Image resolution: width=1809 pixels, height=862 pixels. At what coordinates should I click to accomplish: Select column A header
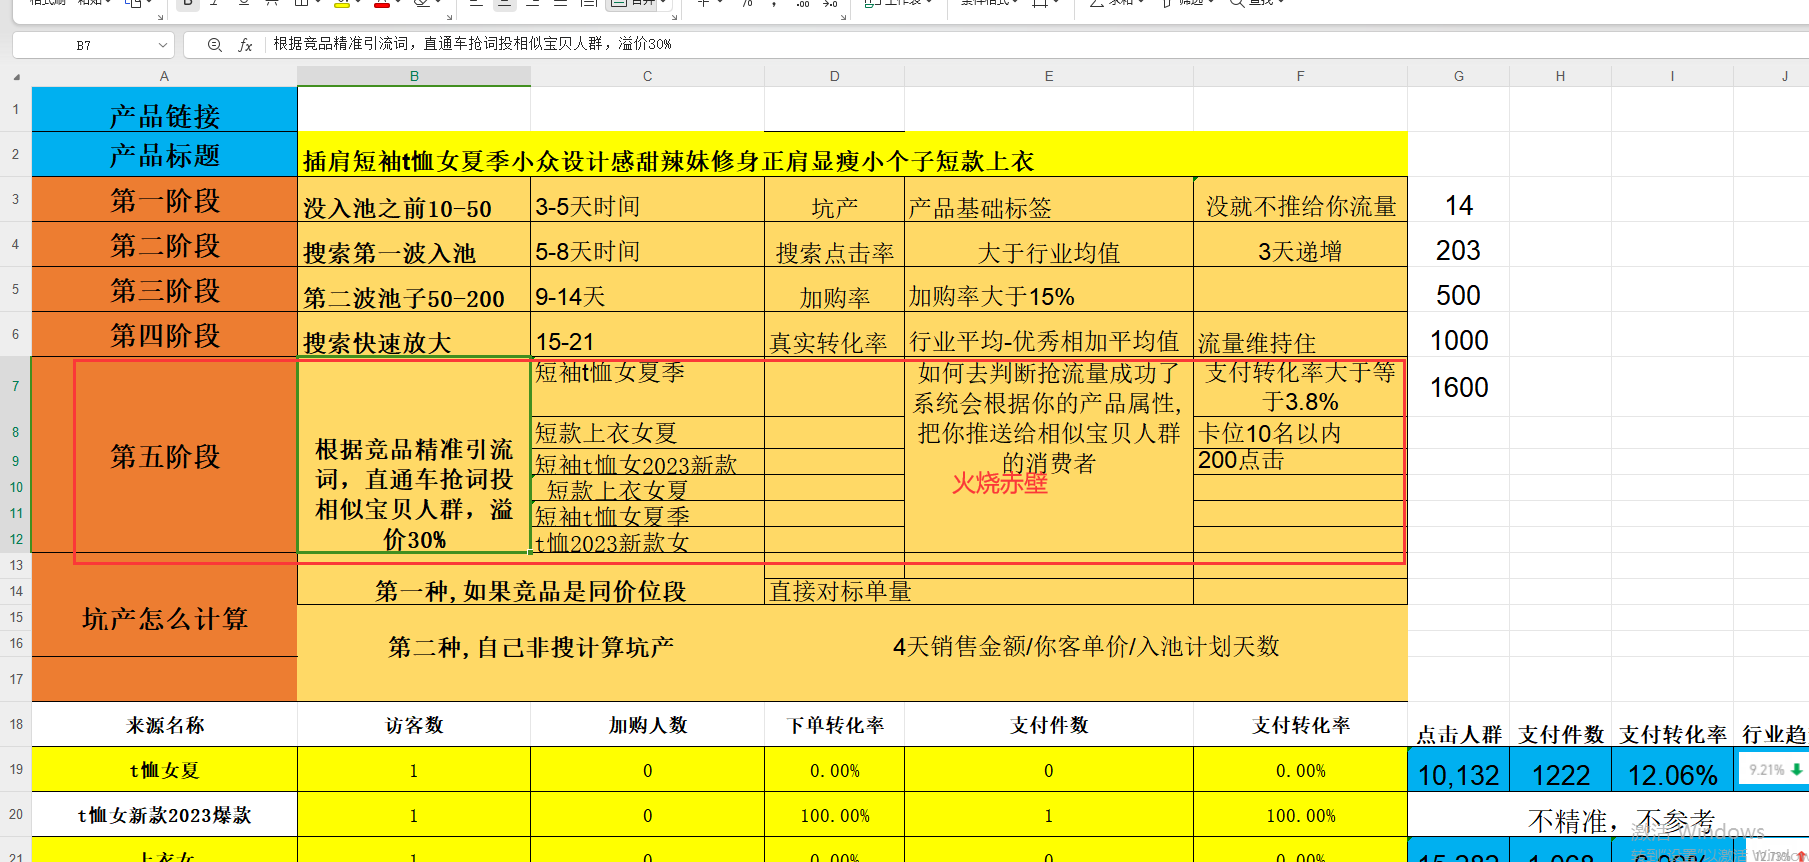[x=164, y=76]
